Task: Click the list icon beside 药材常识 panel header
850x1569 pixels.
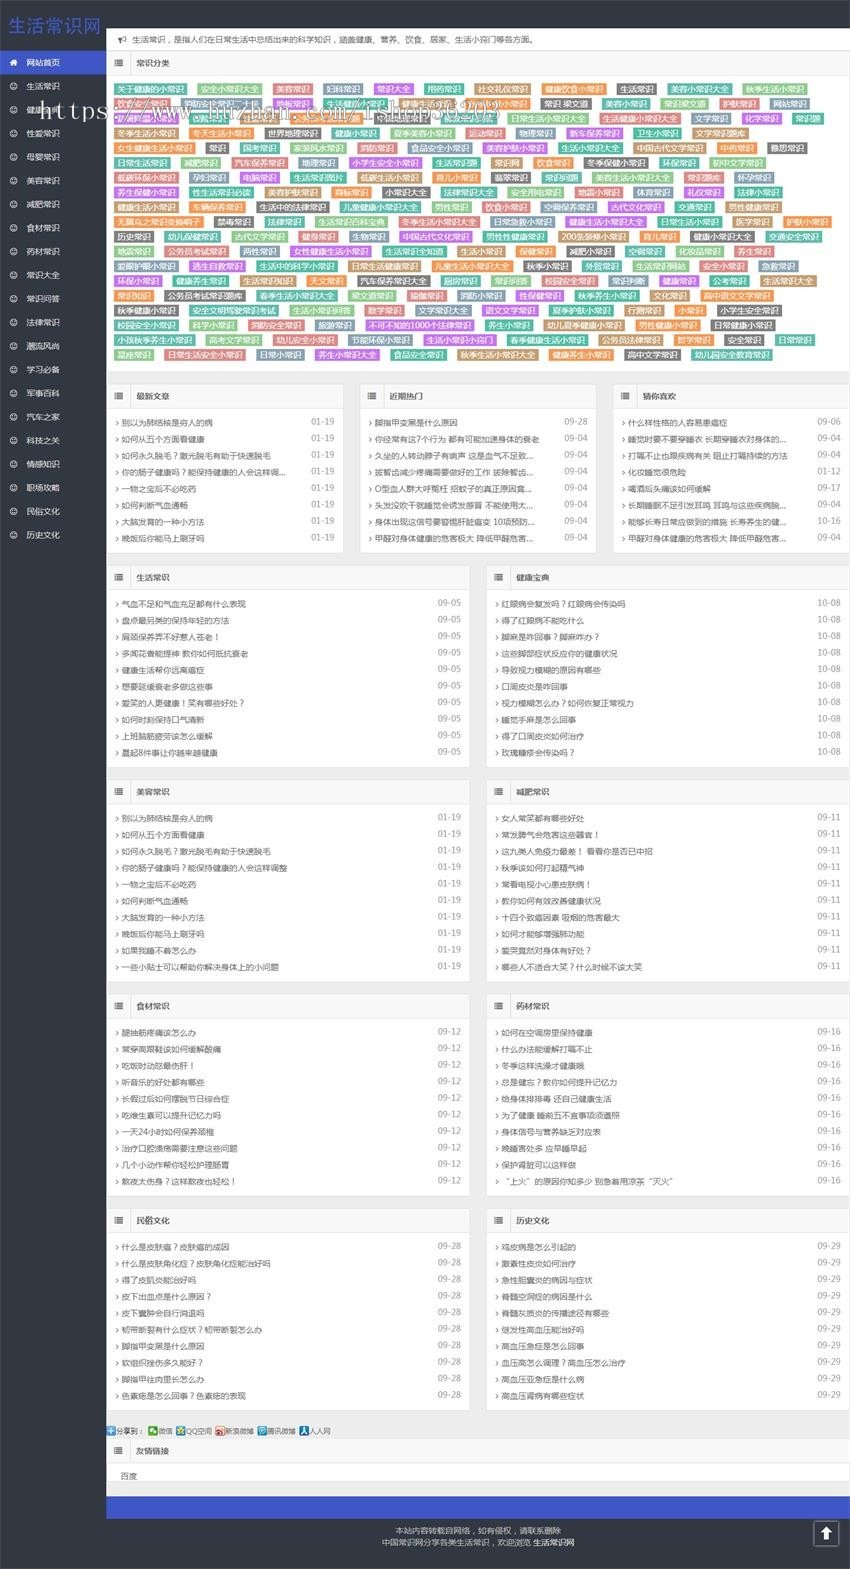Action: coord(498,1006)
